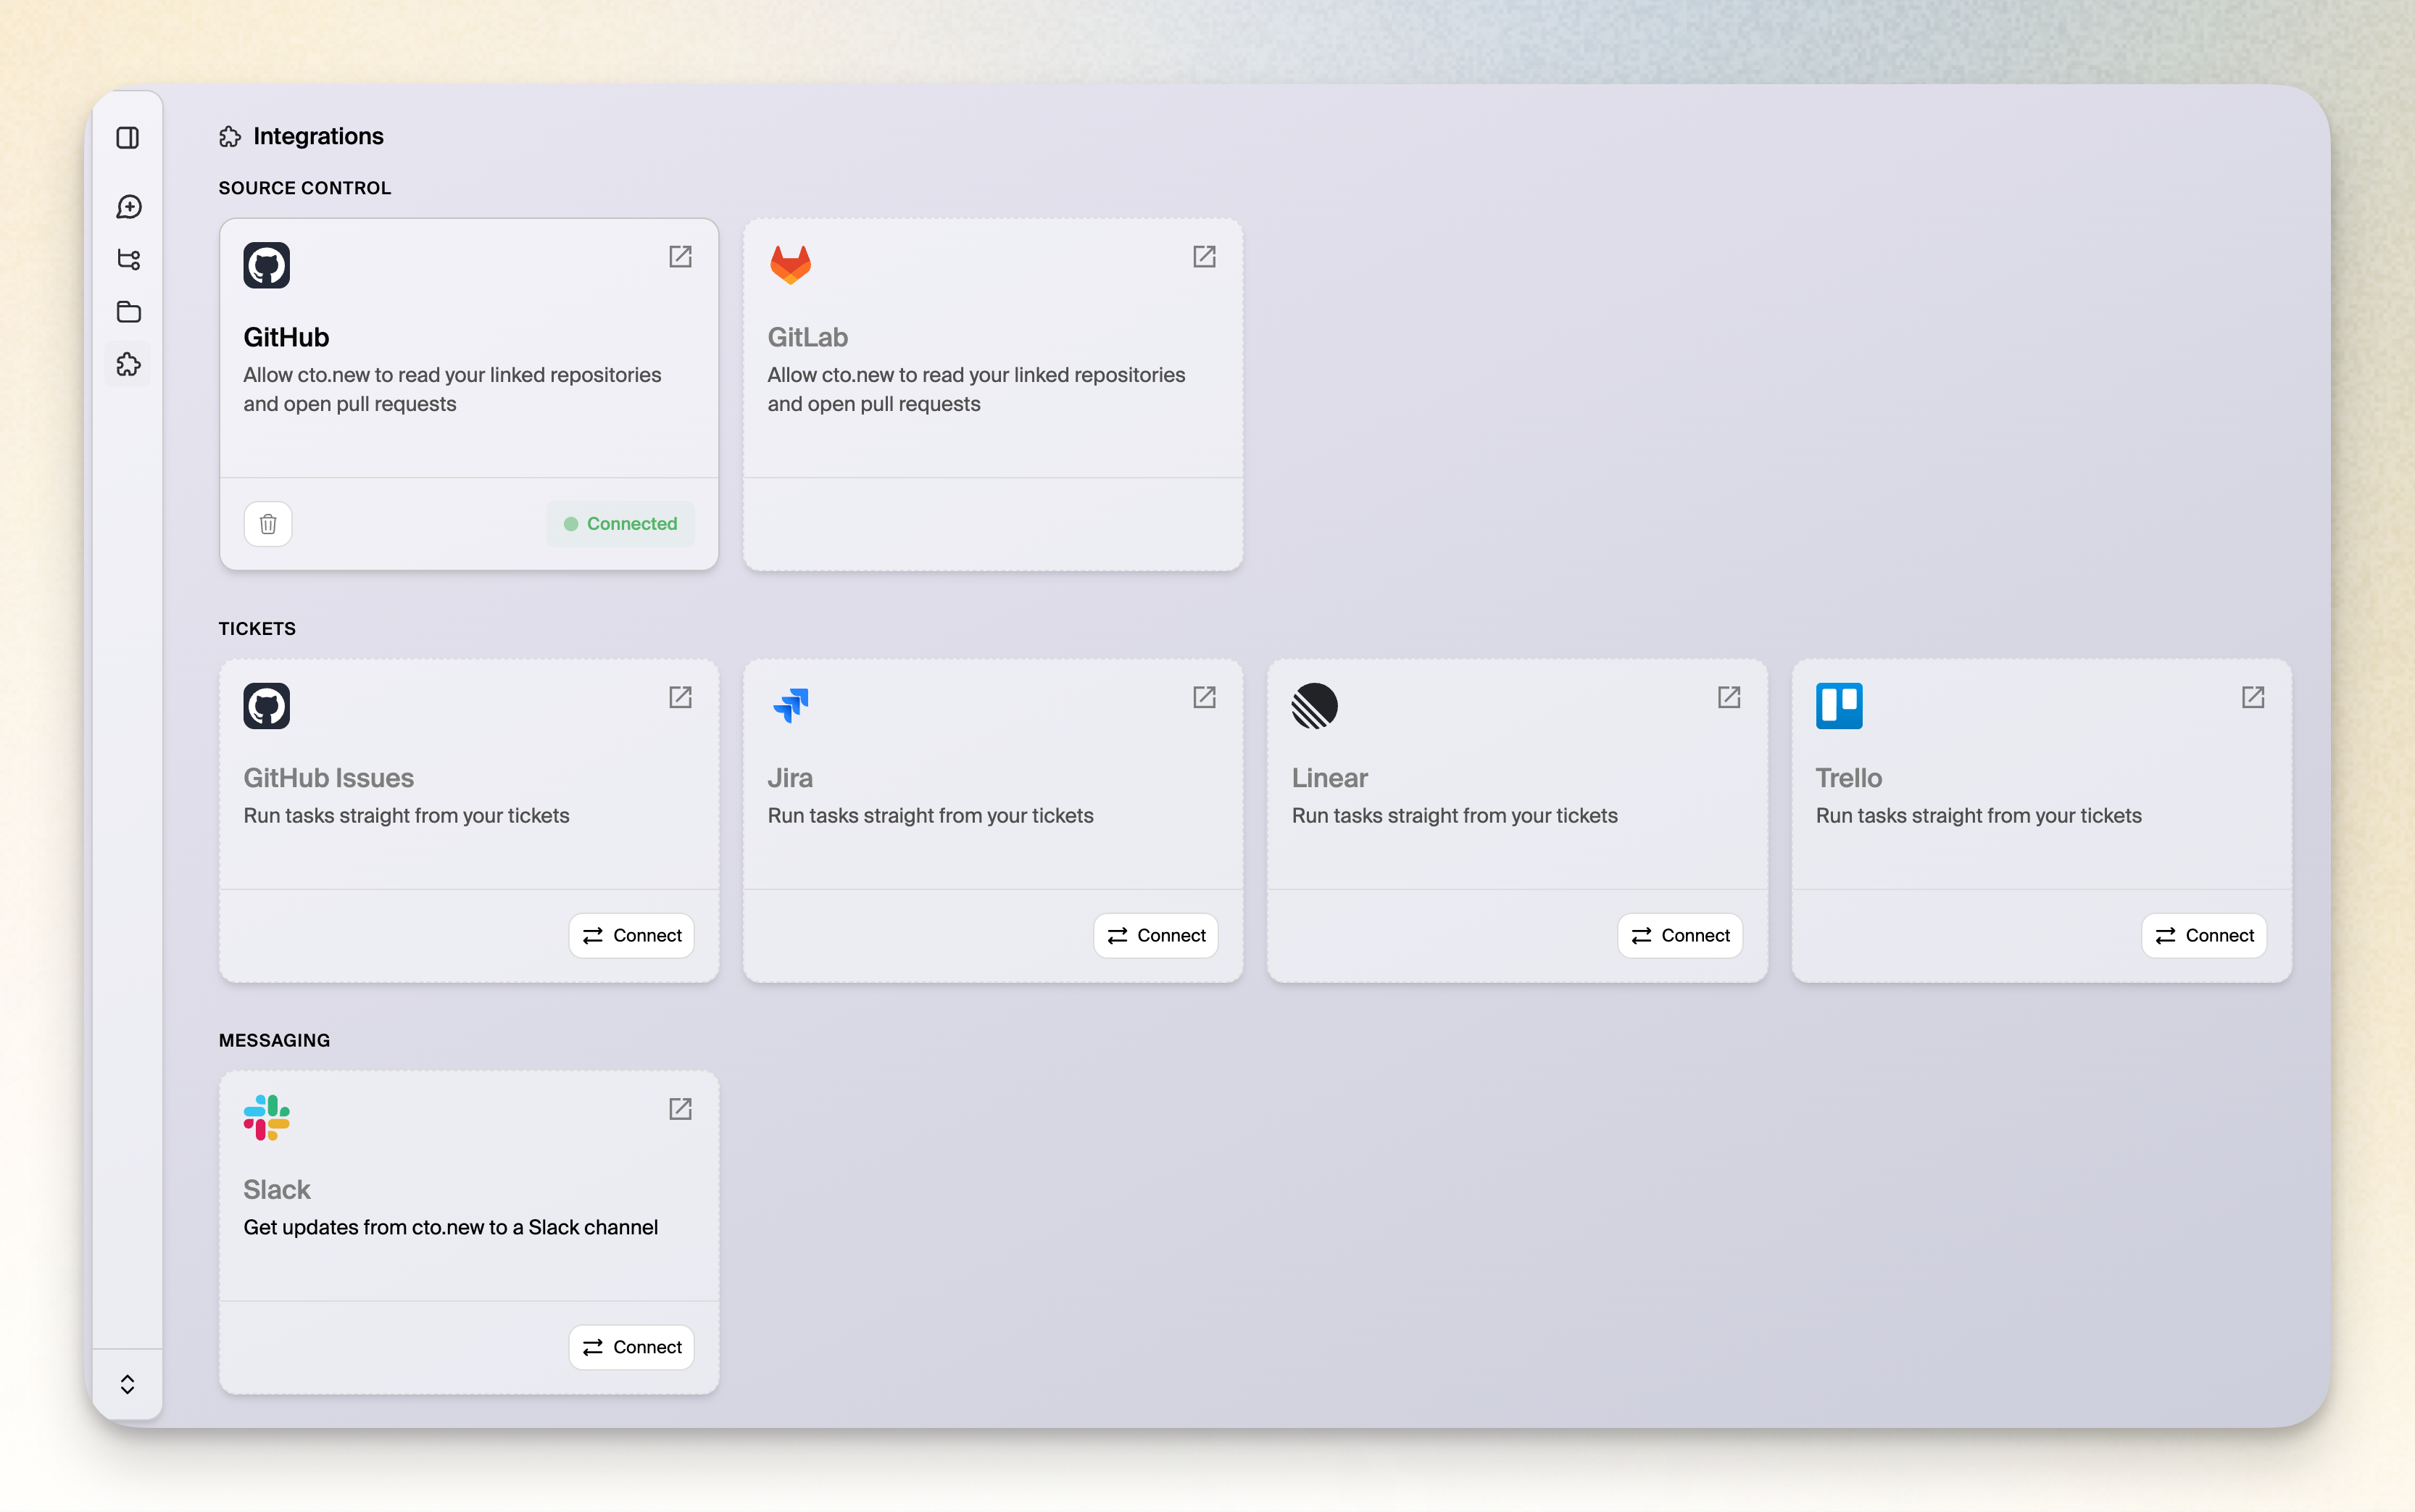Click the GitLab fox logo
This screenshot has width=2415, height=1512.
790,264
